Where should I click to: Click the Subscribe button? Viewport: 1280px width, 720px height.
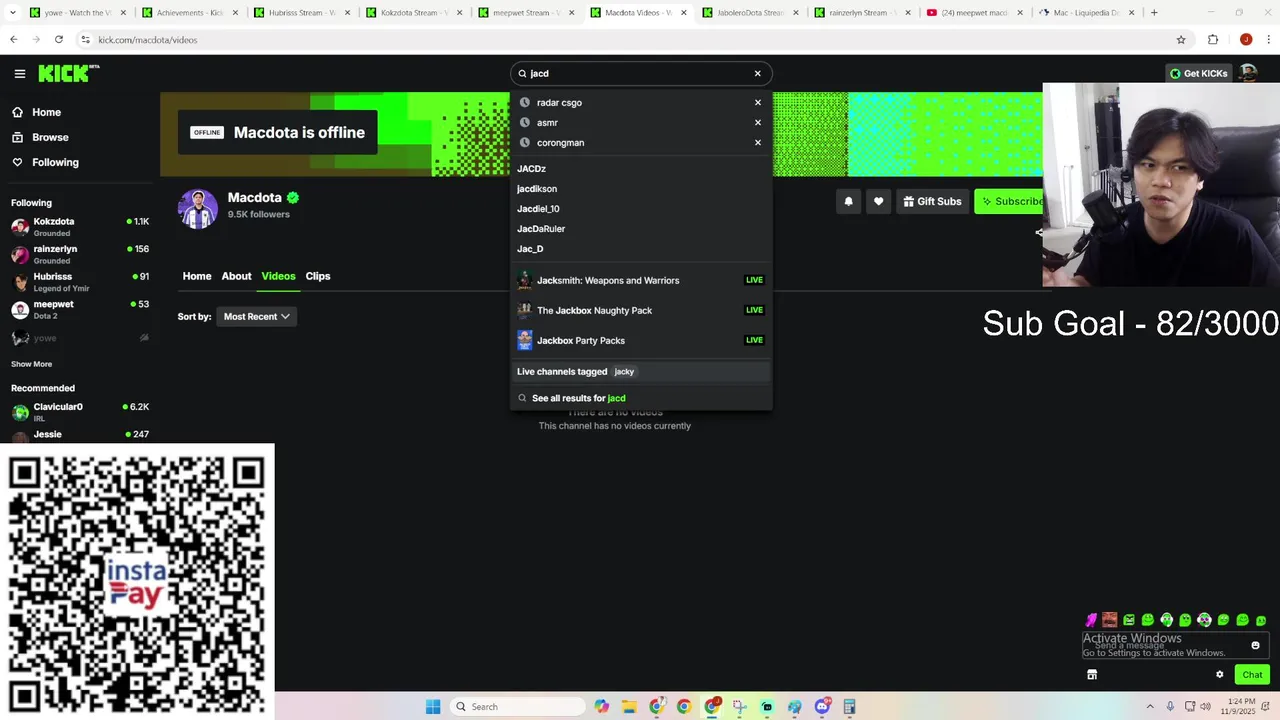click(1009, 201)
